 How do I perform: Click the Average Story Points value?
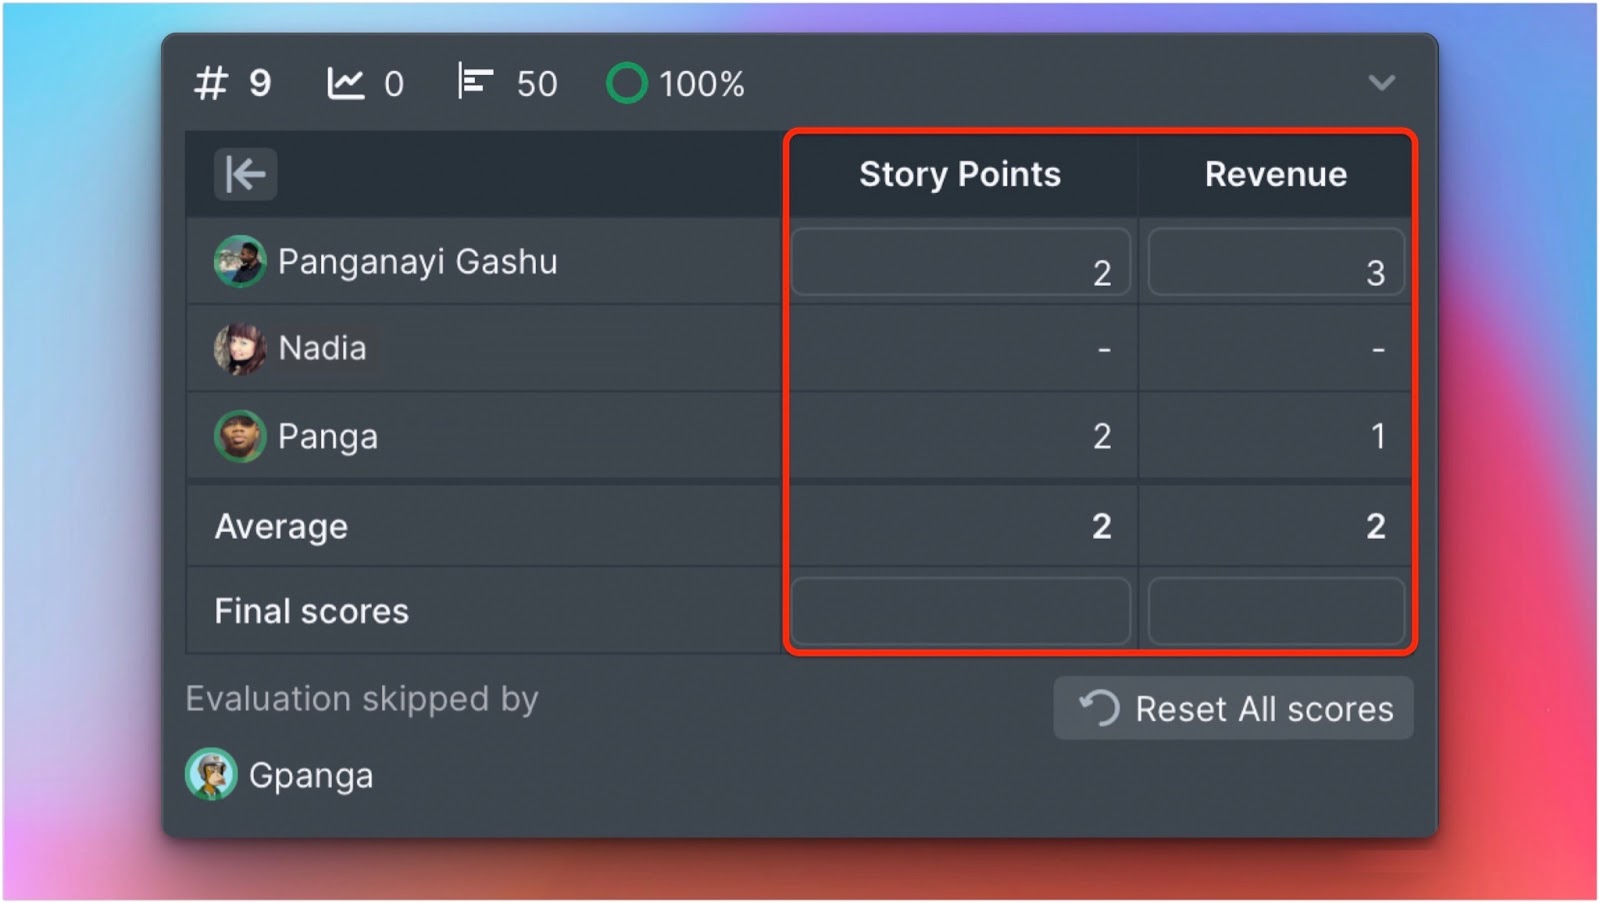[1101, 526]
